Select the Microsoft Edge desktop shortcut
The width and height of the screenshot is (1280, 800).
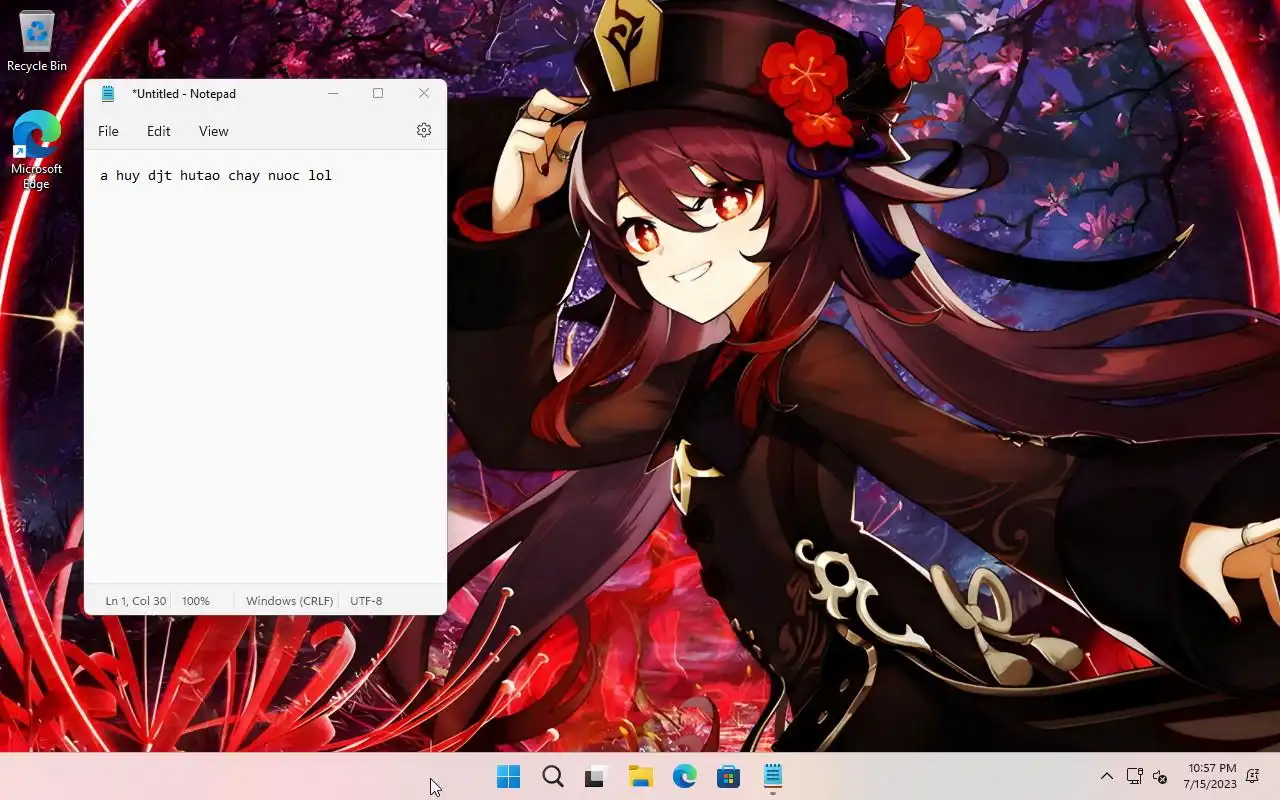[x=37, y=150]
